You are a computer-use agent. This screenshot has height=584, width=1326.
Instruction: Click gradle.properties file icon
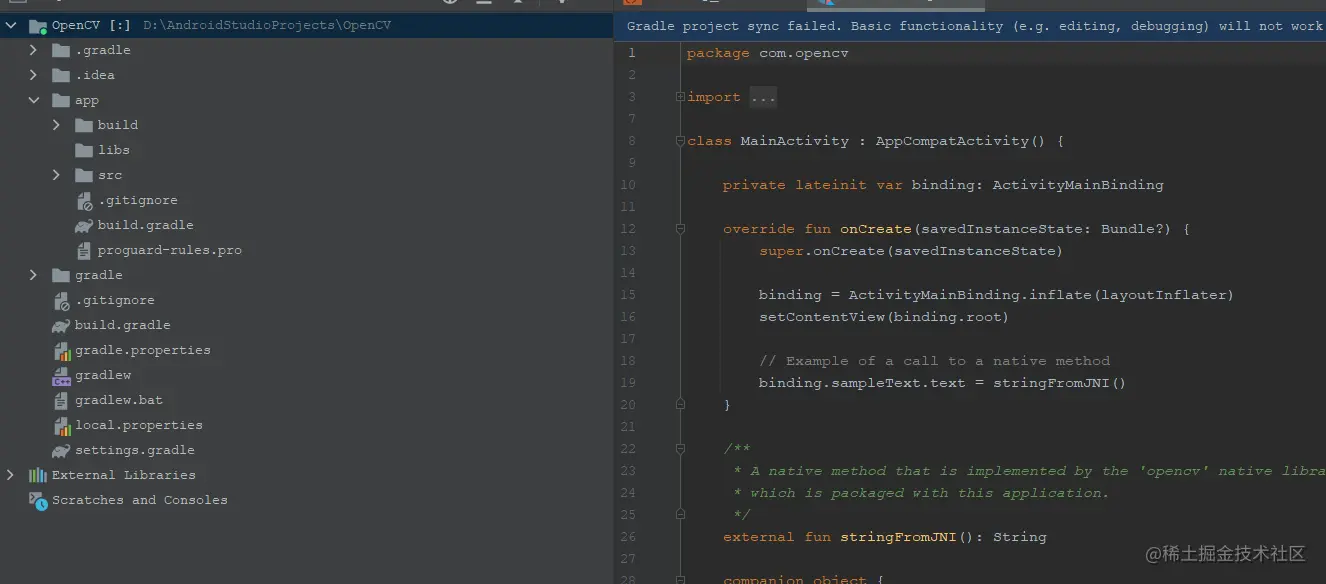[x=62, y=350]
